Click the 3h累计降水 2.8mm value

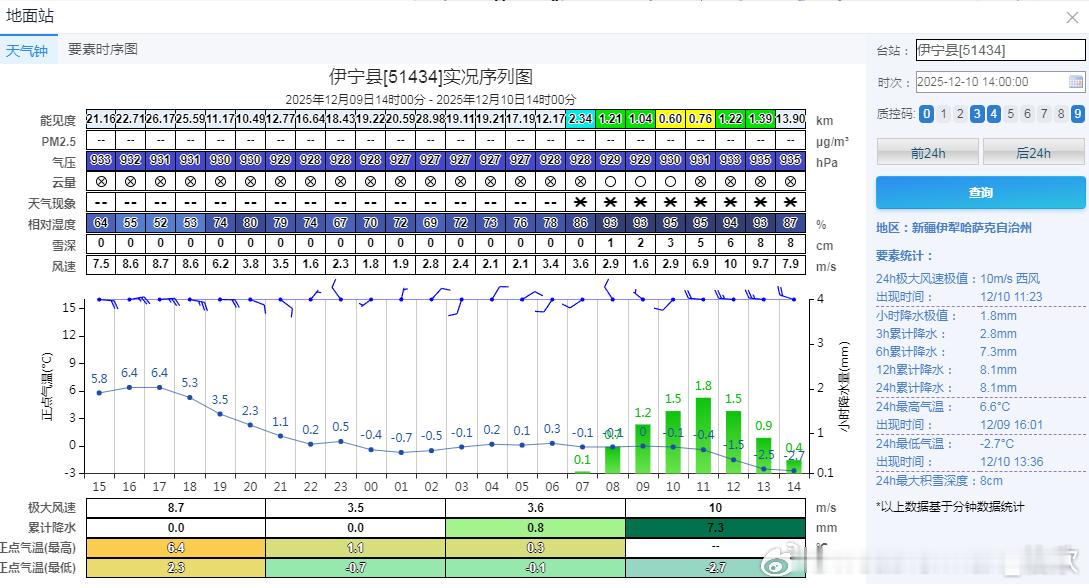coord(998,333)
